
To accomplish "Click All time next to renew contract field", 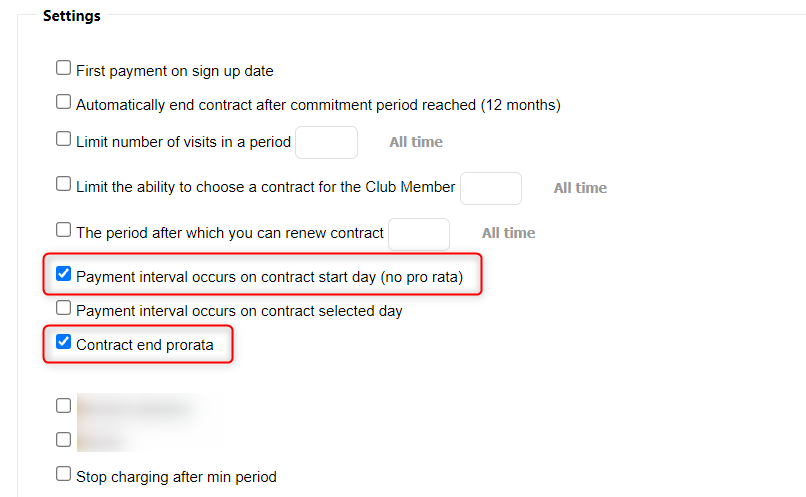I will (508, 233).
